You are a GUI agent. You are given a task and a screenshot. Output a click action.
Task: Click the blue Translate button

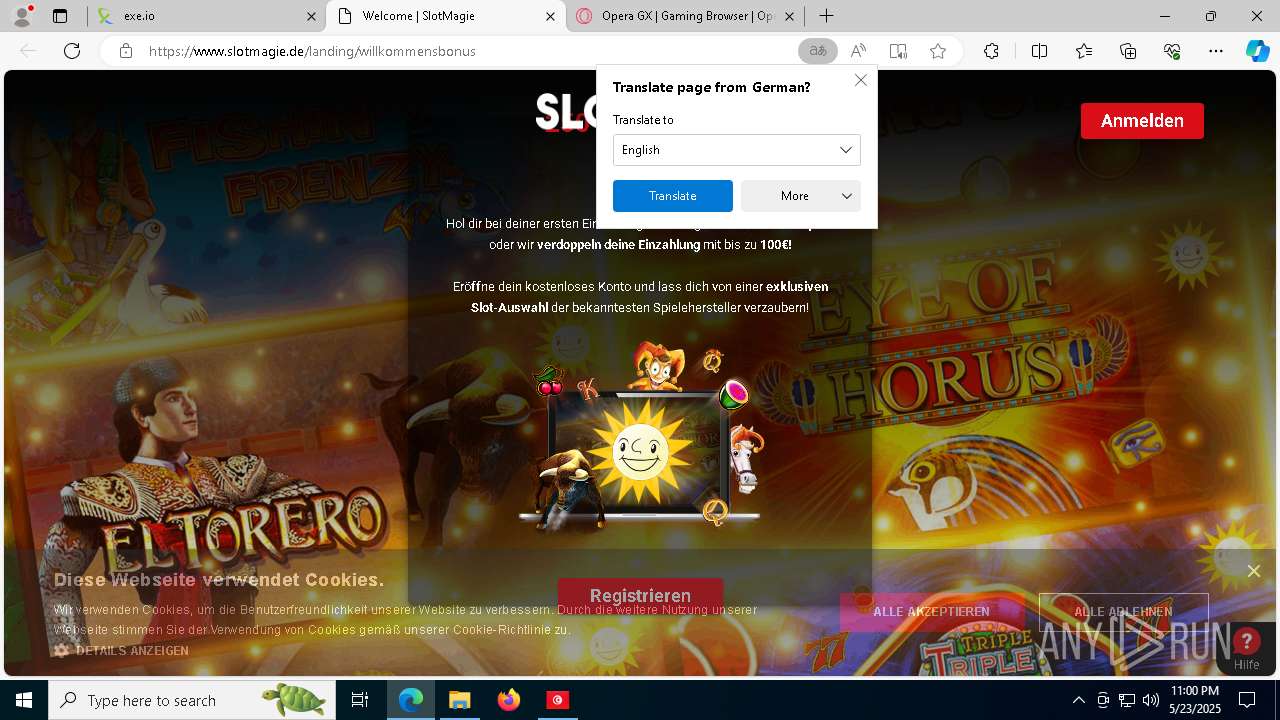[673, 196]
